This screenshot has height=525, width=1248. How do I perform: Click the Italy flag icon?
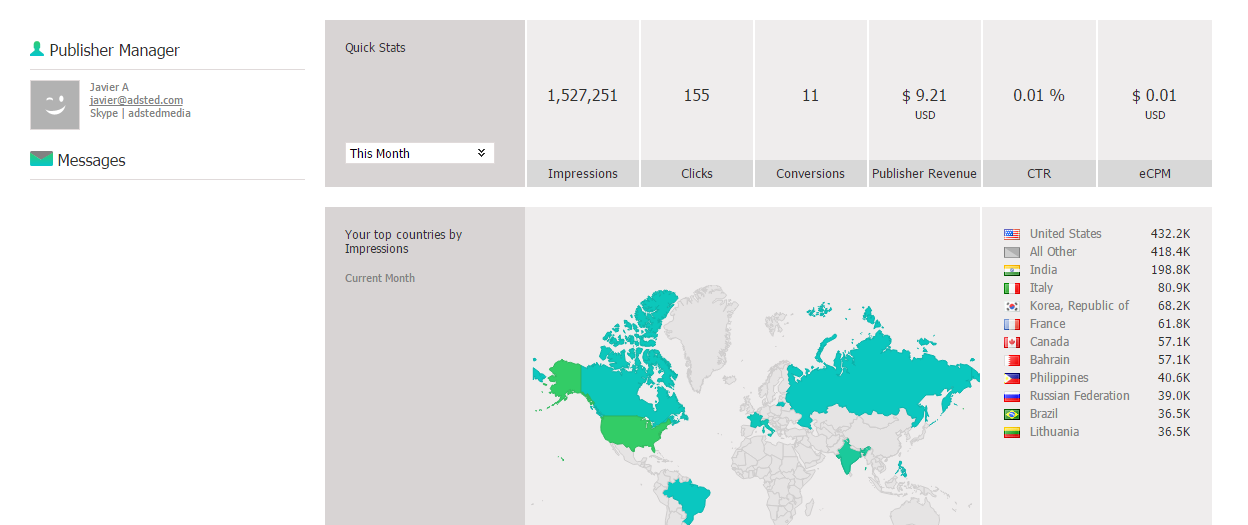tap(1011, 288)
